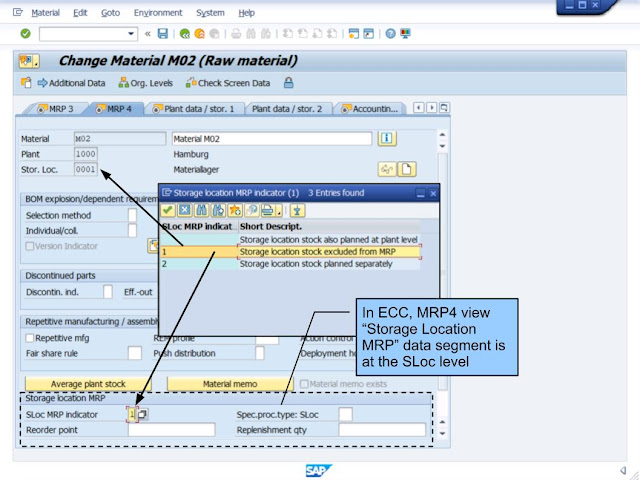640x480 pixels.
Task: Show next tabs with the right tab arrow
Action: tap(431, 108)
